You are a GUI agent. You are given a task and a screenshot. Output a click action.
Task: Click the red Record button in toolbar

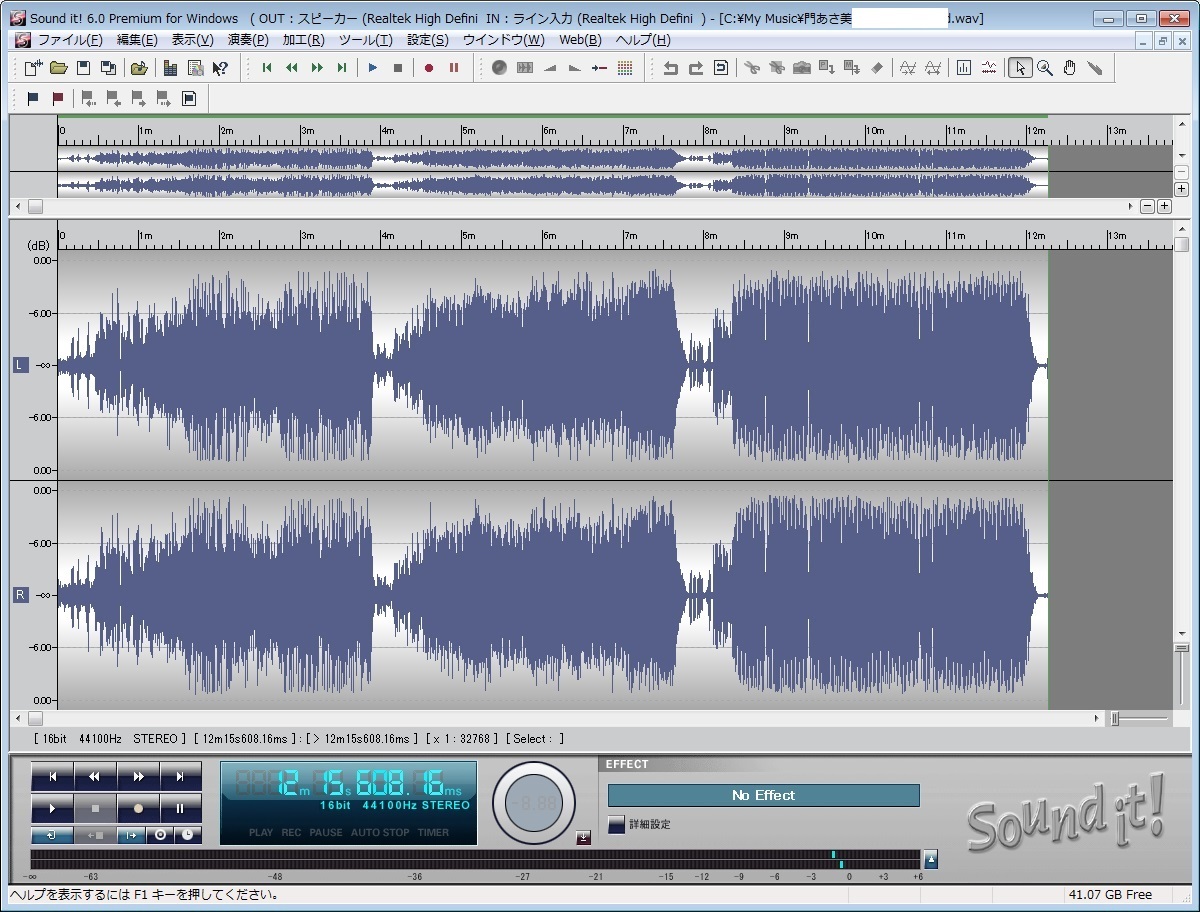(x=429, y=68)
